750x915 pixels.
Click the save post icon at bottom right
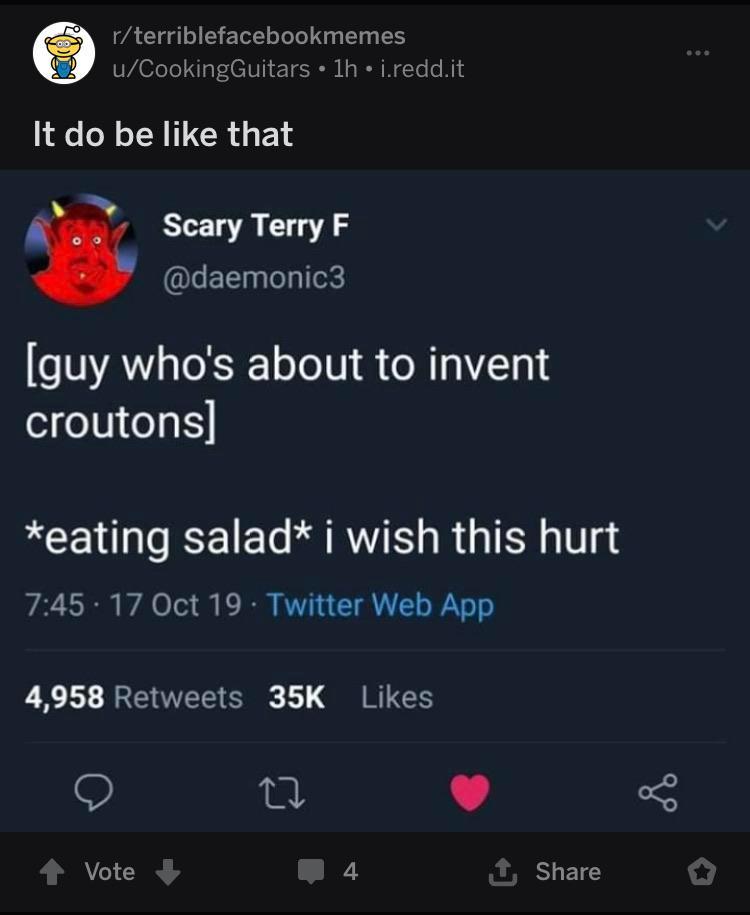pos(710,871)
